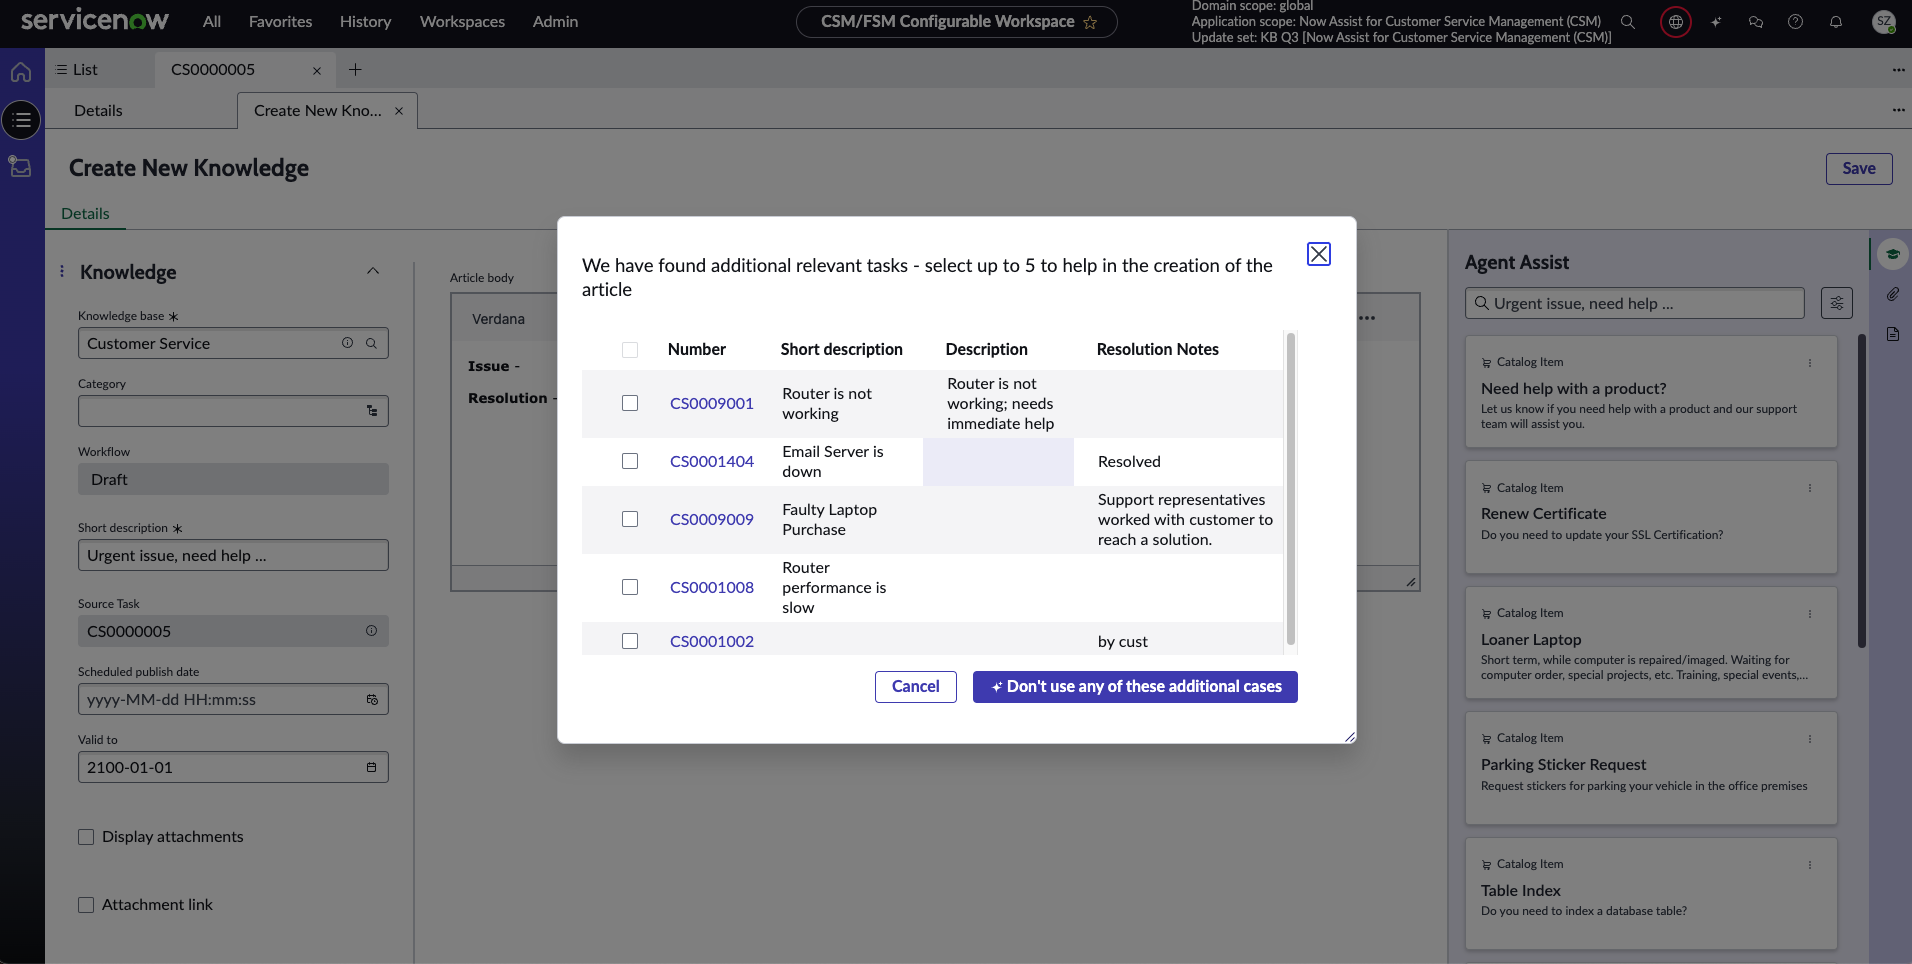Viewport: 1912px width, 964px height.
Task: Open options for Table Index card
Action: pos(1810,865)
